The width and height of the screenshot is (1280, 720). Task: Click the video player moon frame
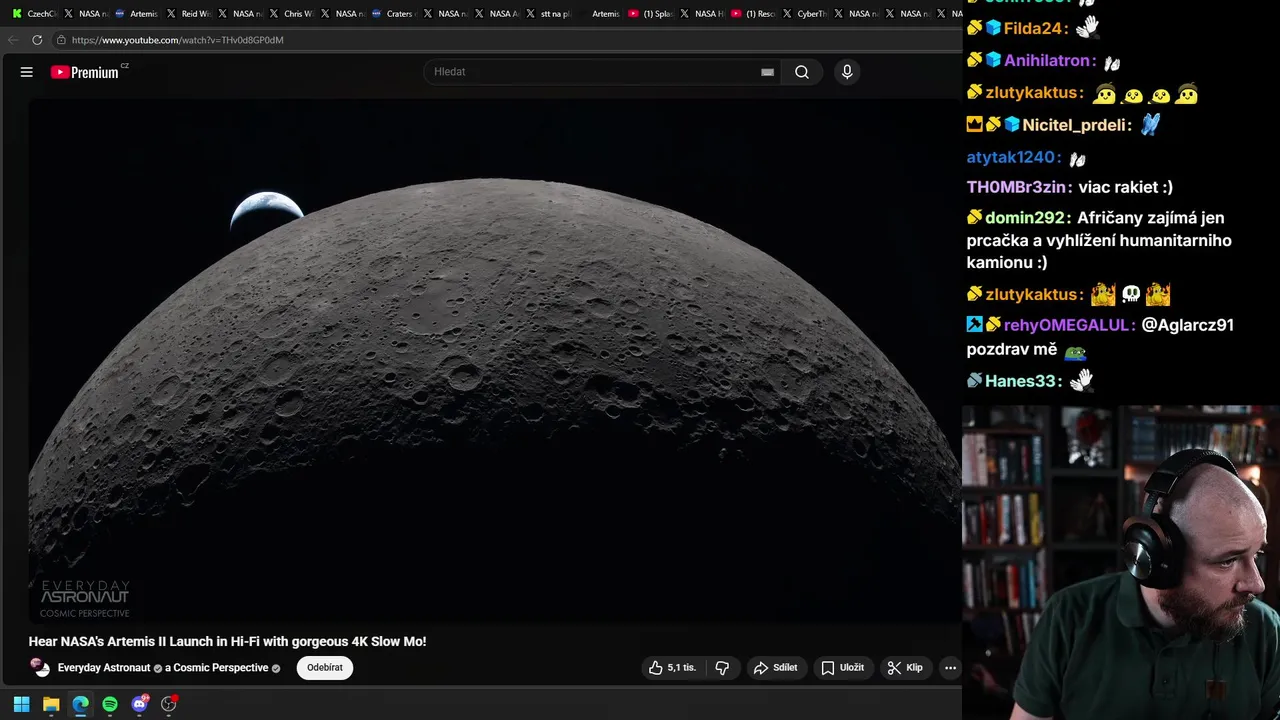point(495,362)
